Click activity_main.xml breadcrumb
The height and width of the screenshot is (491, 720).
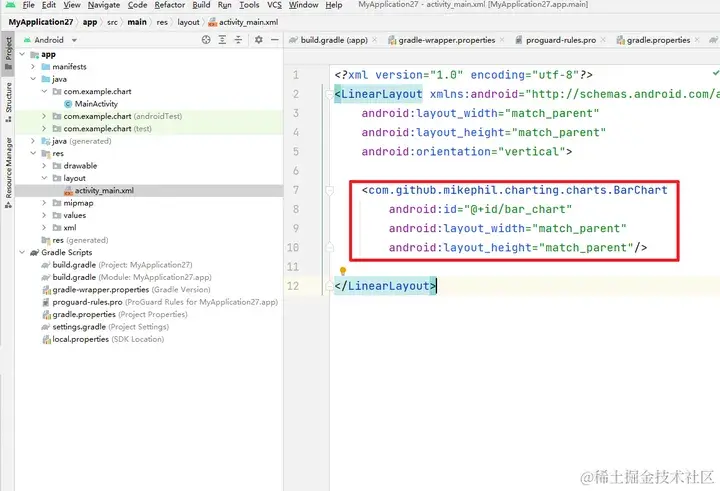pyautogui.click(x=243, y=22)
